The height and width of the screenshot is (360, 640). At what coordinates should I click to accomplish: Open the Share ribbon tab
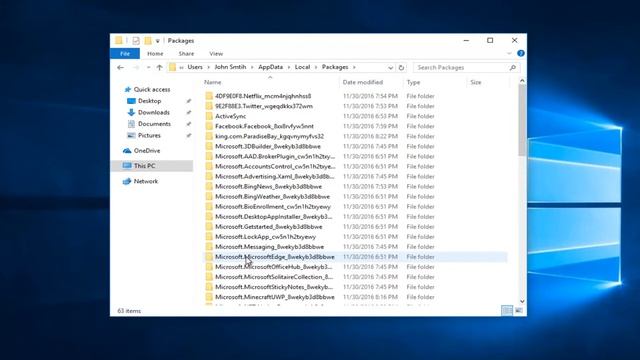pos(186,53)
